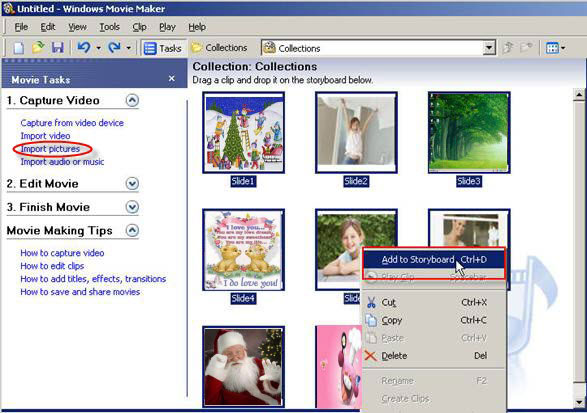Collapse the Movie Making Tips section
The width and height of the screenshot is (587, 413).
click(x=132, y=230)
